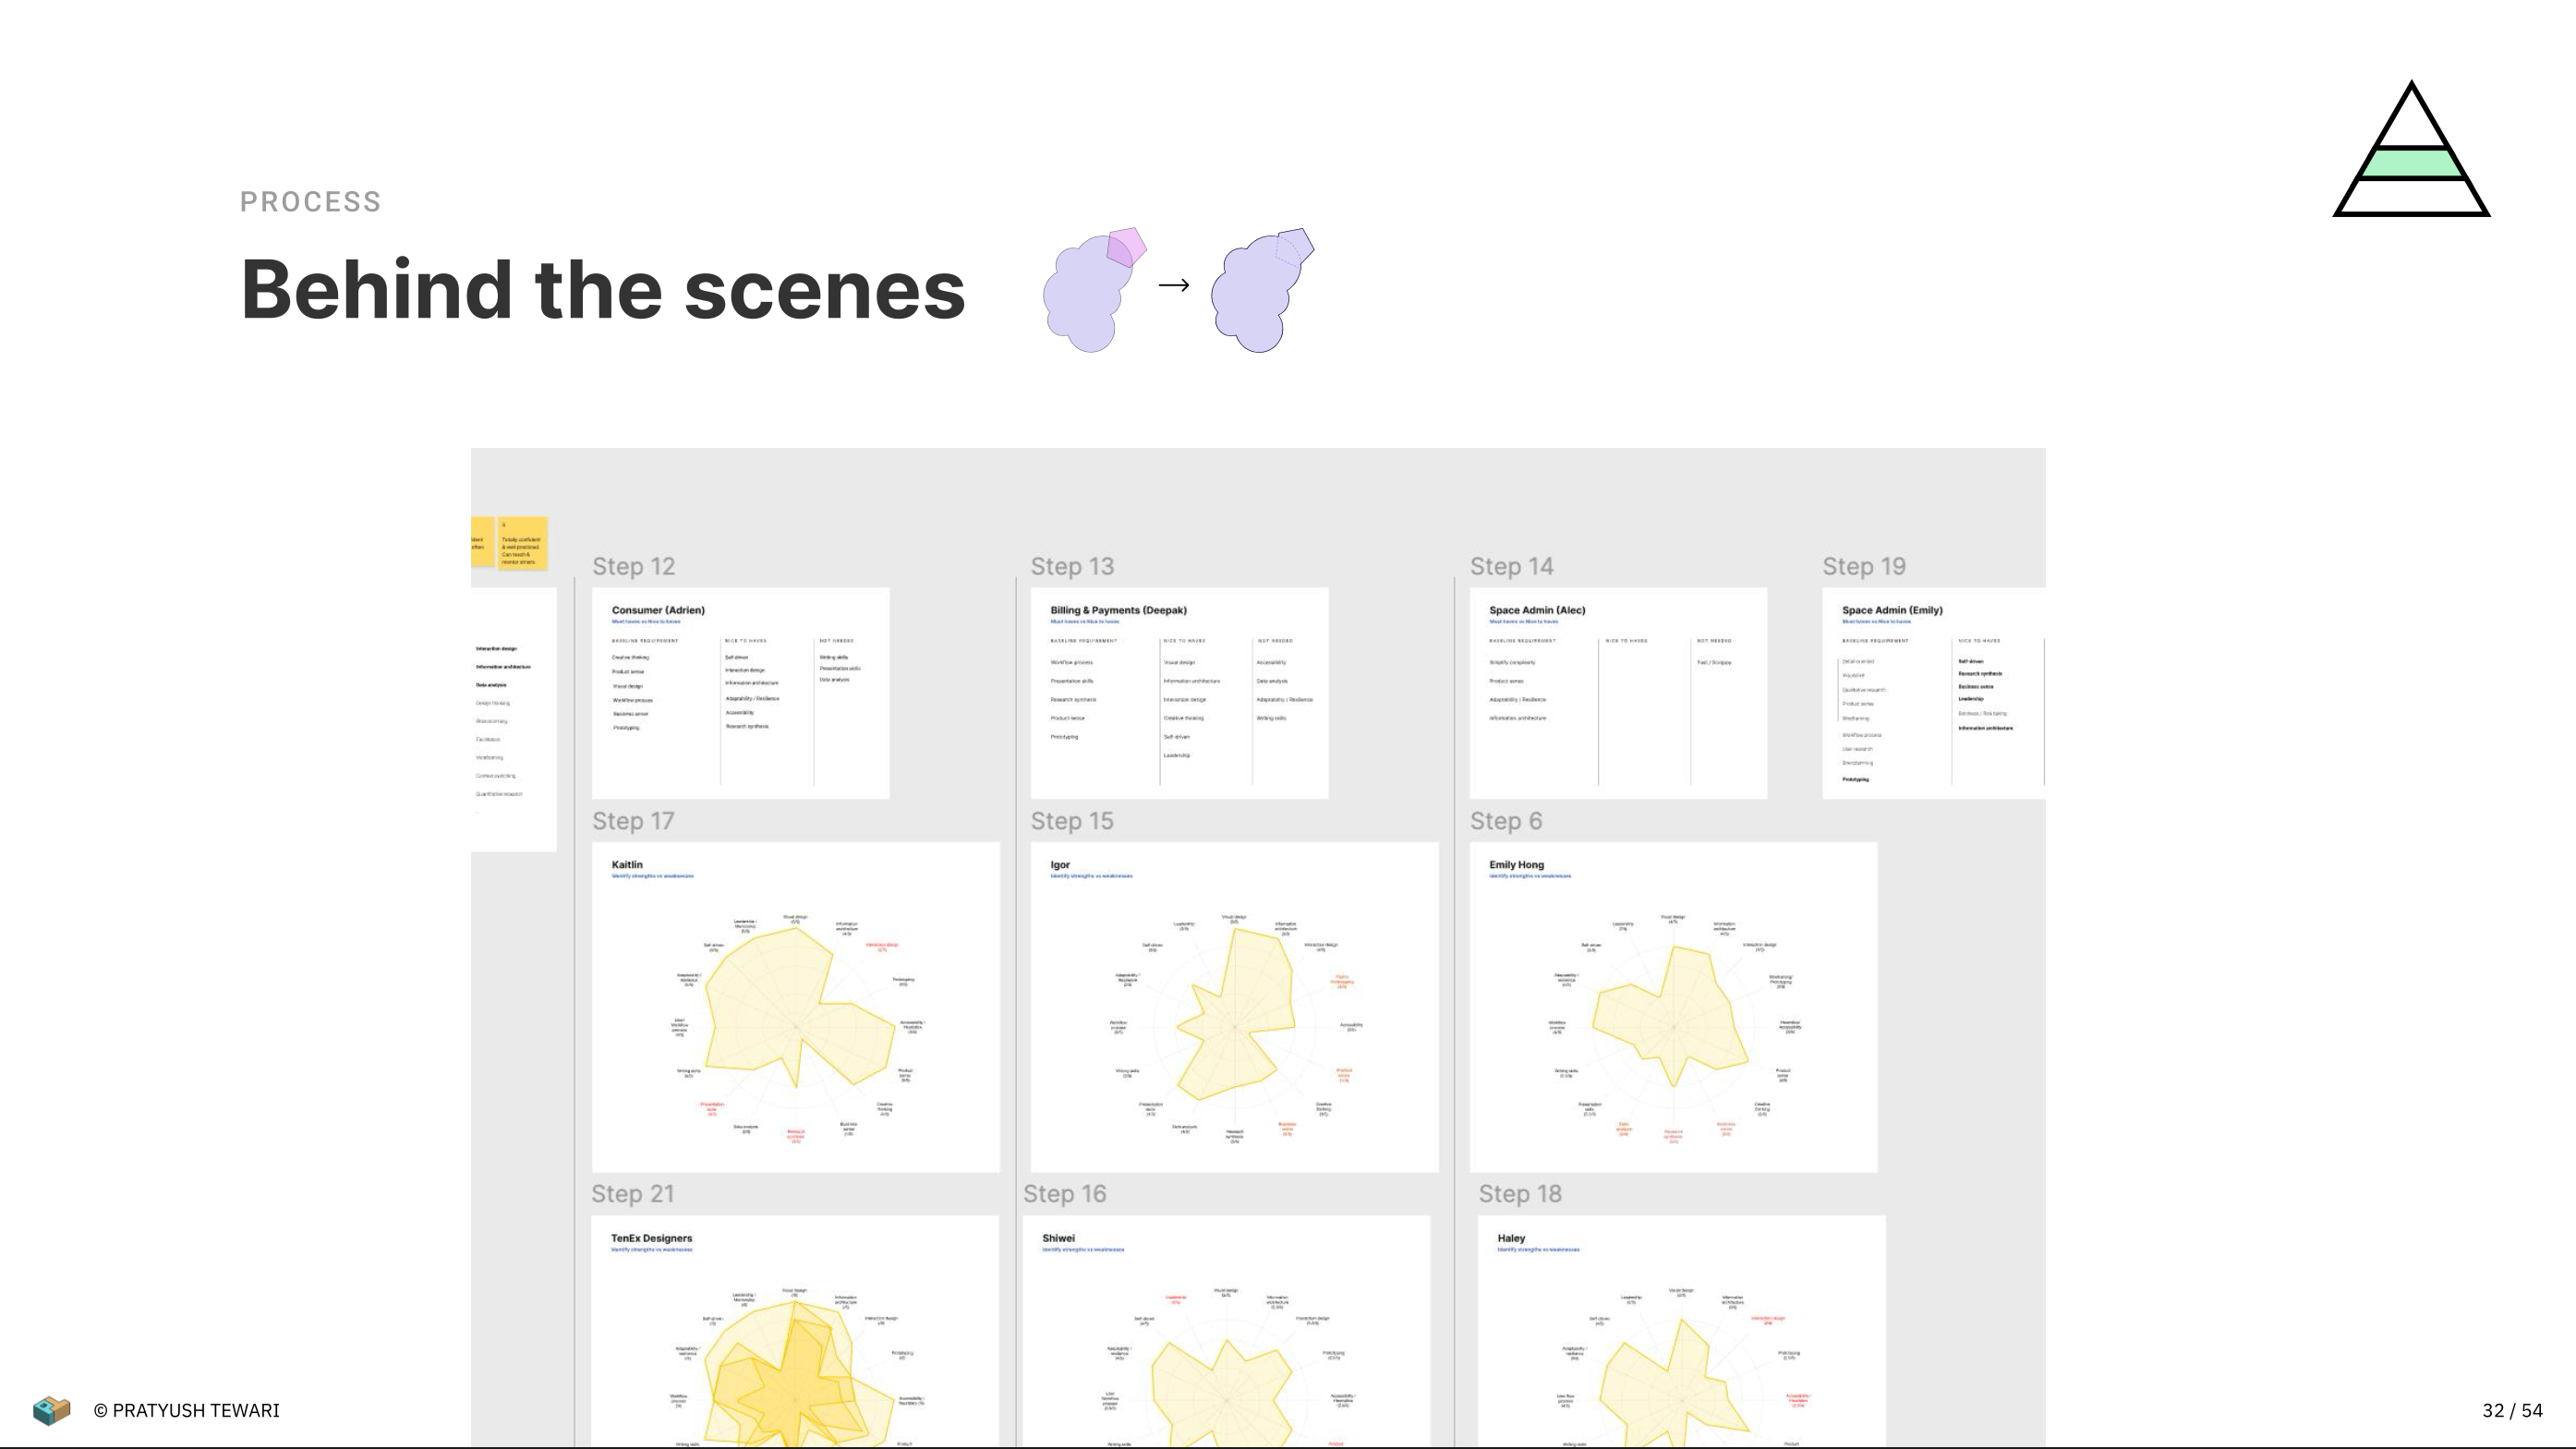Select the Space Admin (Alec) card
This screenshot has width=2576, height=1449.
[1617, 693]
